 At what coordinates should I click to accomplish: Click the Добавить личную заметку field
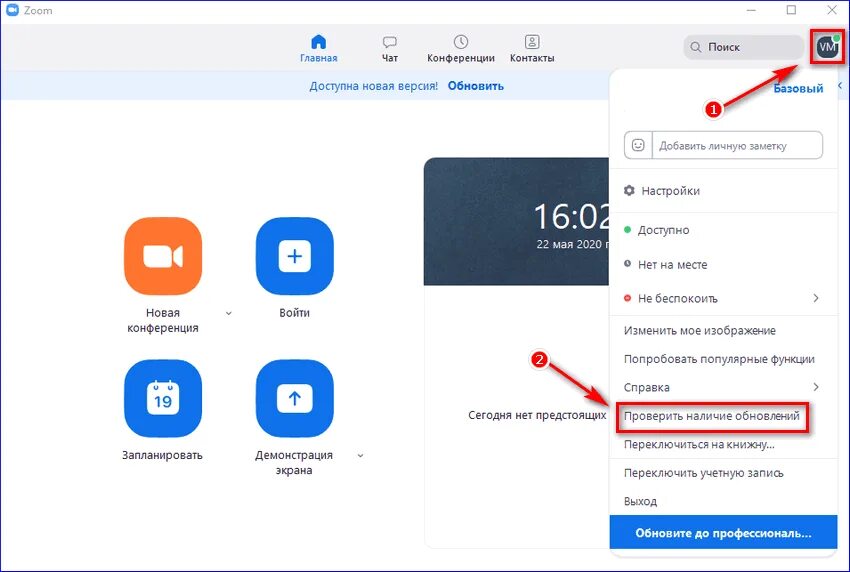(737, 145)
